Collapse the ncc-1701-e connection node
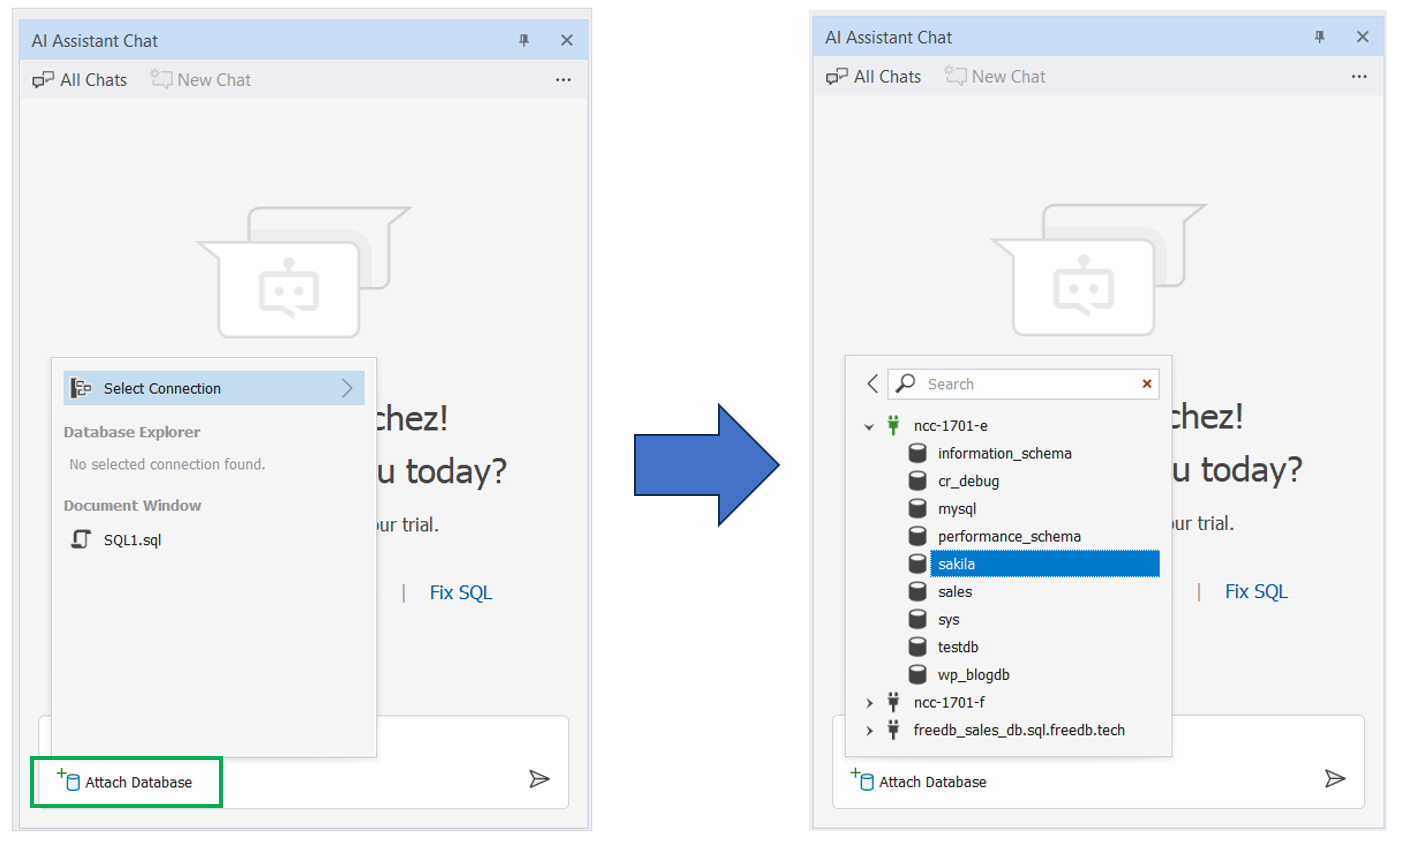Viewport: 1402px width, 842px height. (869, 427)
